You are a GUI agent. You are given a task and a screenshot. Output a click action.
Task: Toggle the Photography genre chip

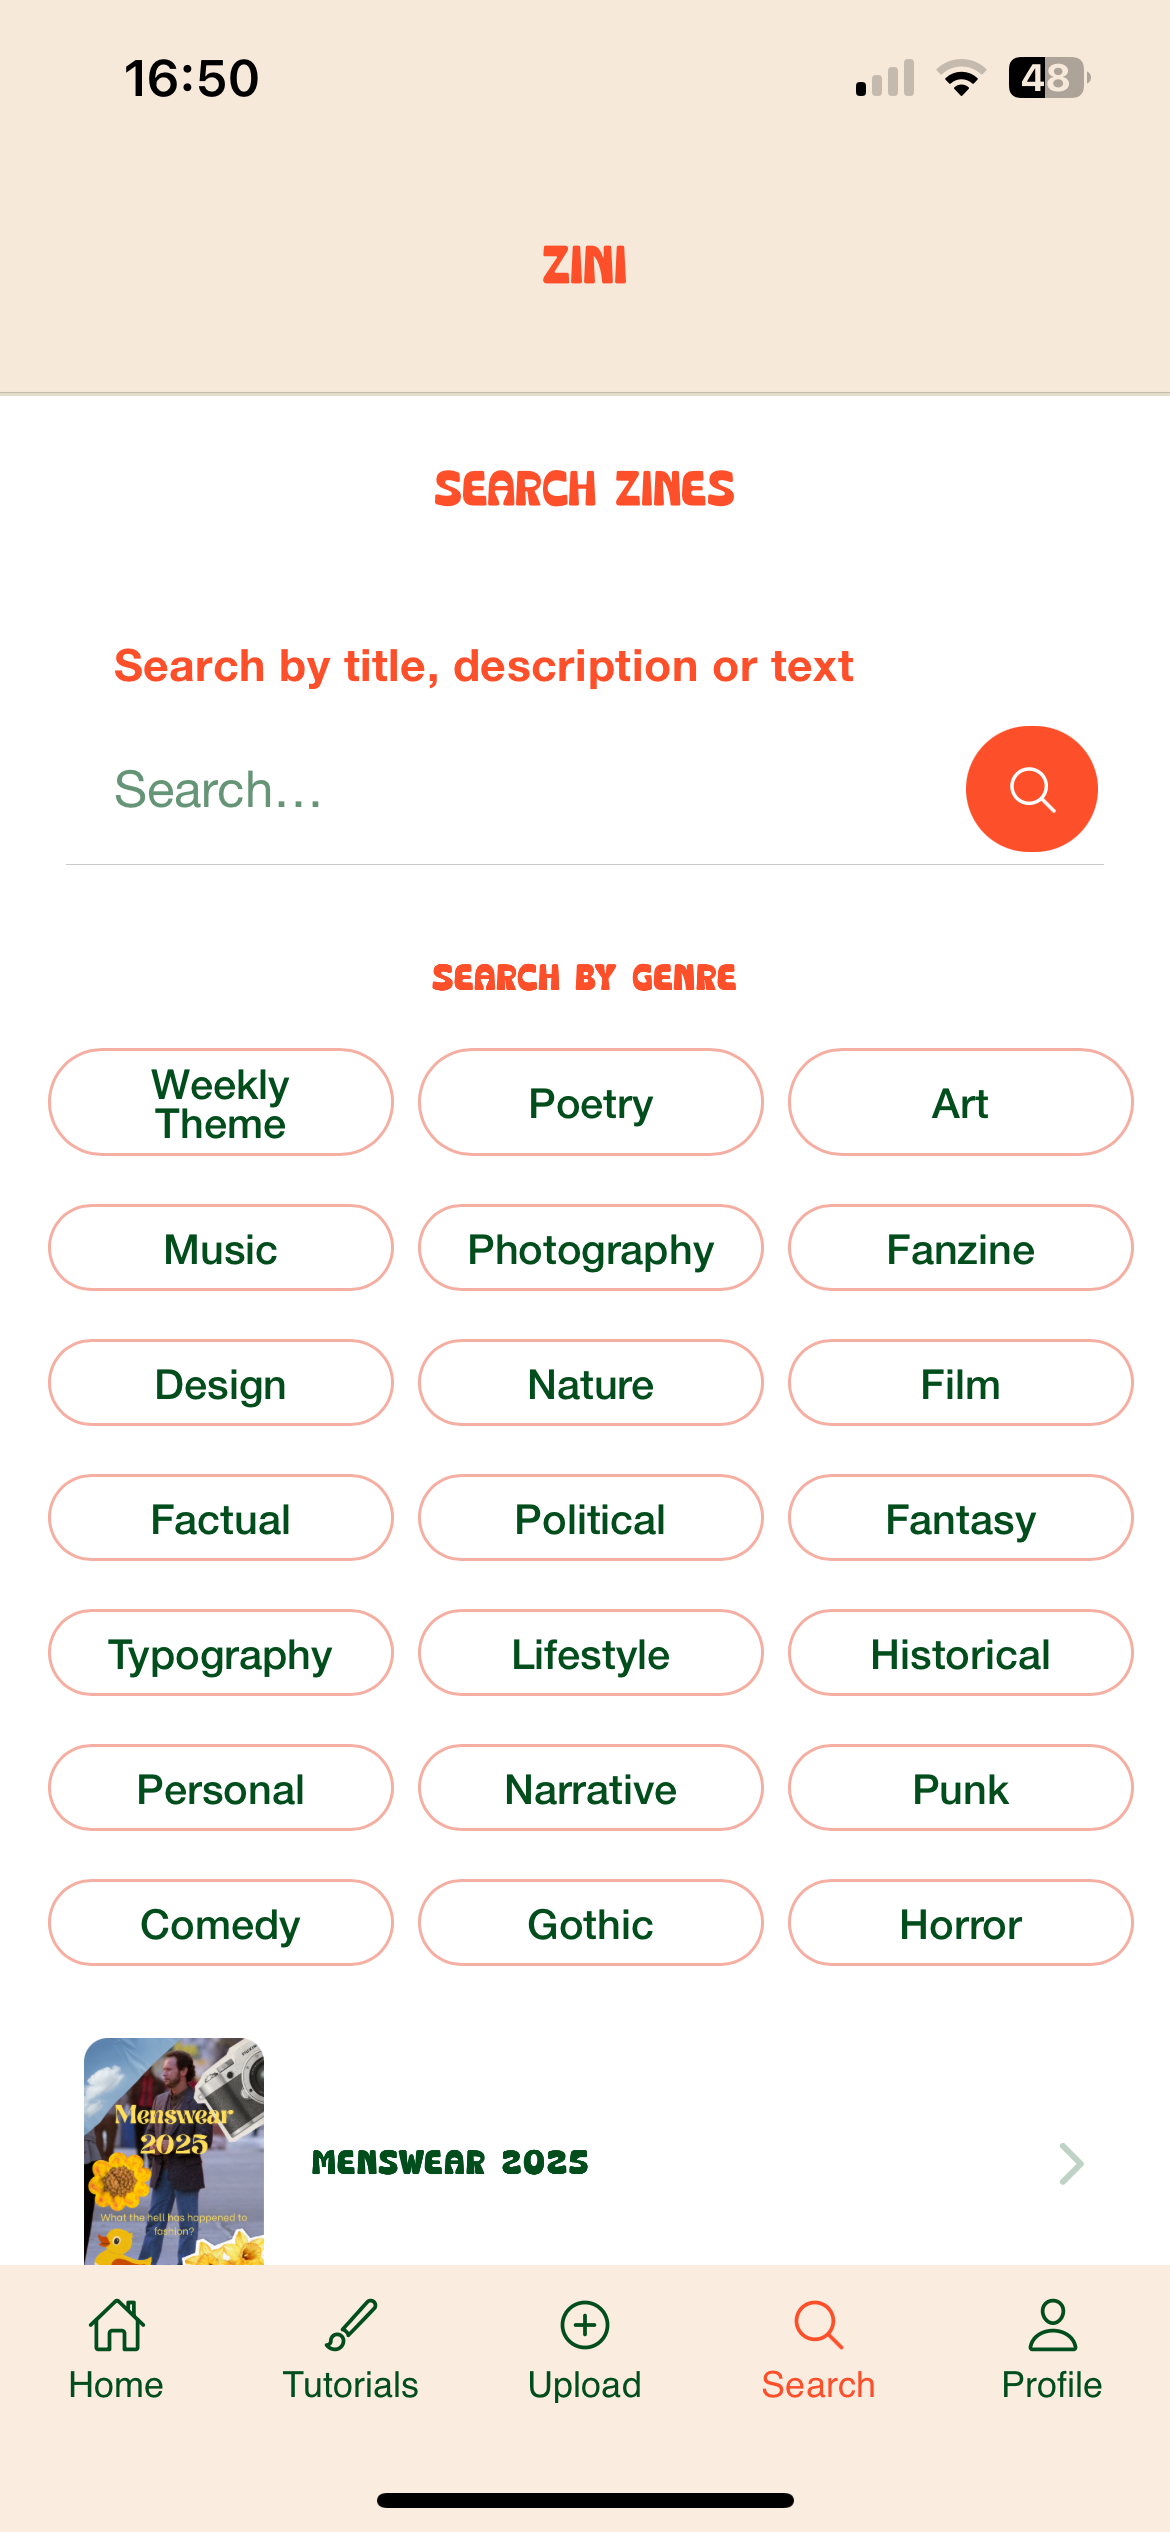pos(591,1248)
